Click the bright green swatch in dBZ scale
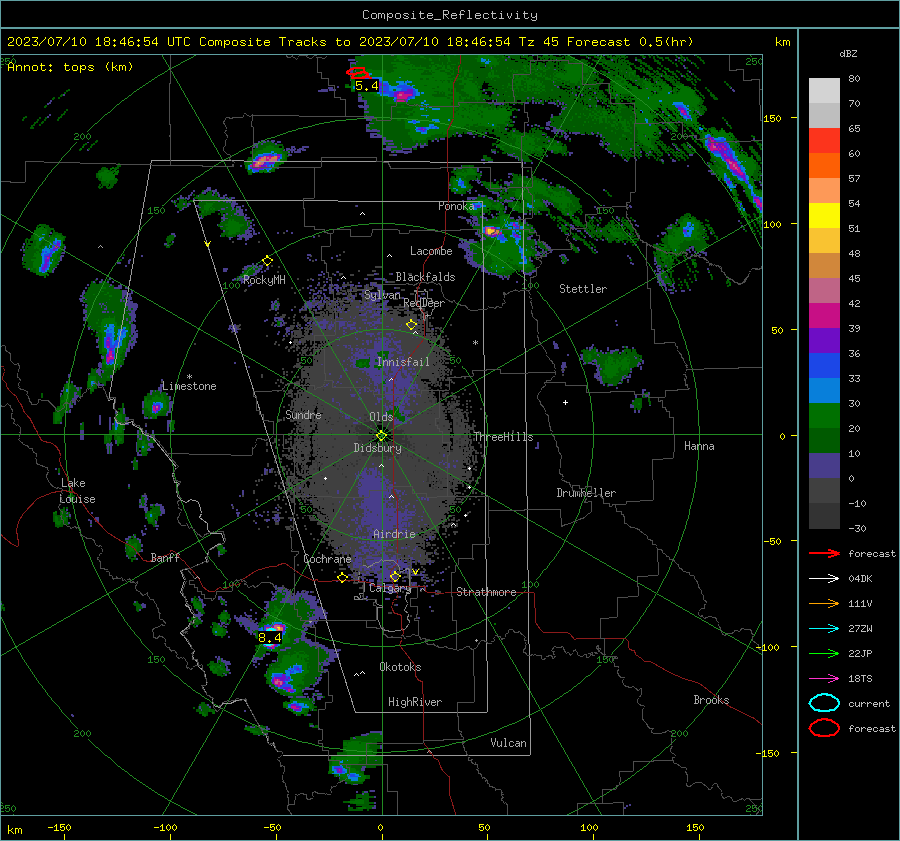900x841 pixels. tap(824, 416)
